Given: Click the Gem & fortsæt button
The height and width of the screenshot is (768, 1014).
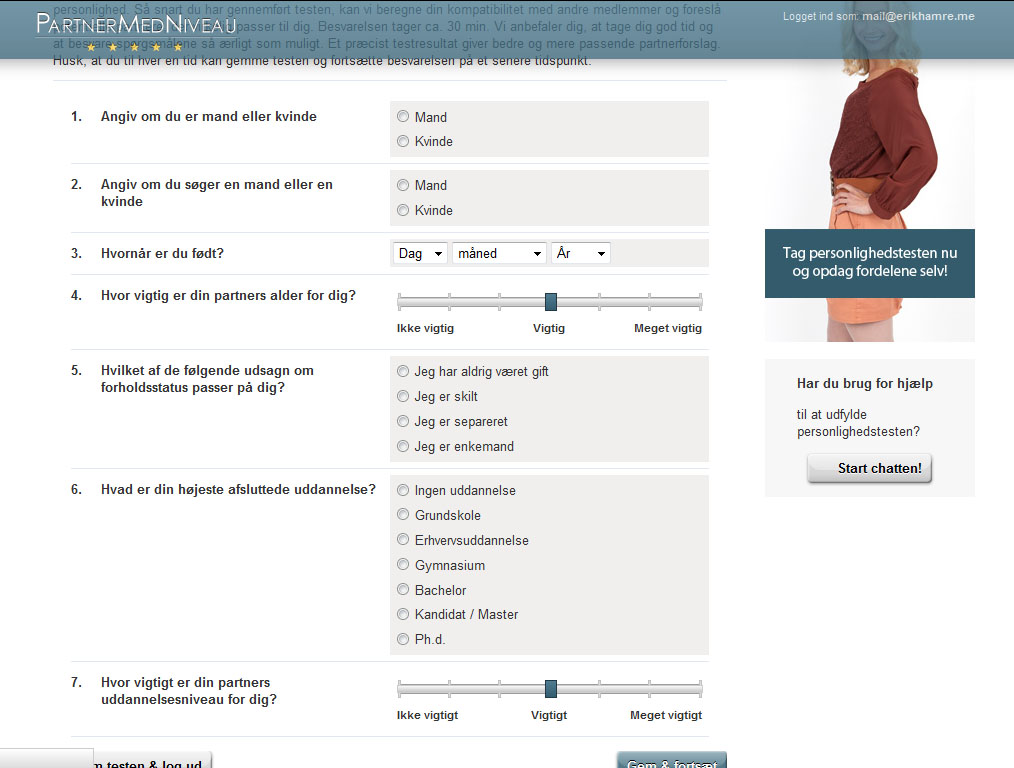Looking at the screenshot, I should (671, 761).
